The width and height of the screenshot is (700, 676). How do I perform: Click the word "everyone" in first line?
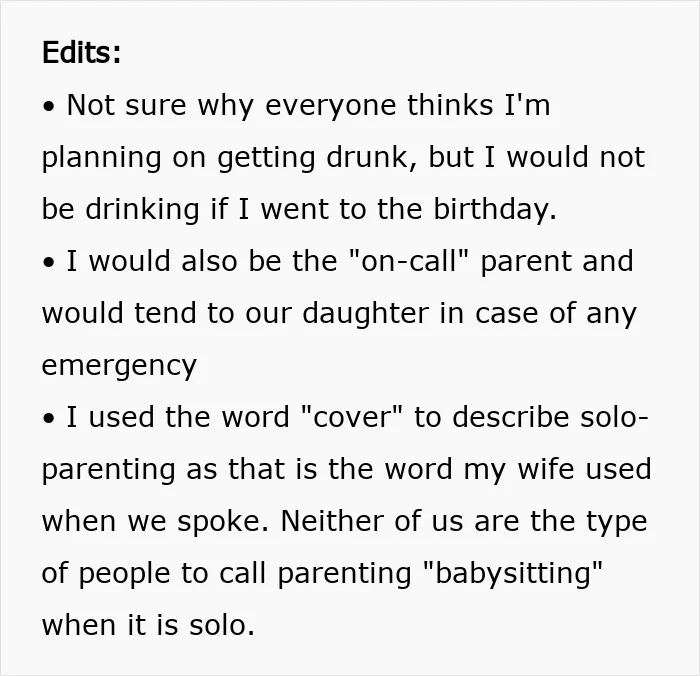coord(331,106)
